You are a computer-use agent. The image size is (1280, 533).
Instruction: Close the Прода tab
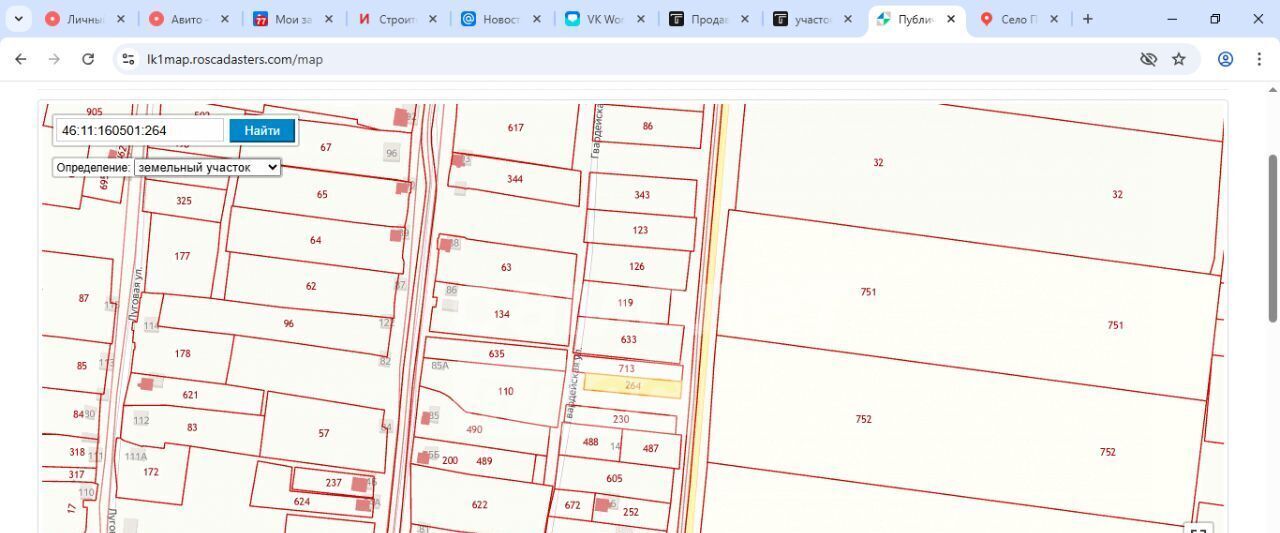pos(745,19)
